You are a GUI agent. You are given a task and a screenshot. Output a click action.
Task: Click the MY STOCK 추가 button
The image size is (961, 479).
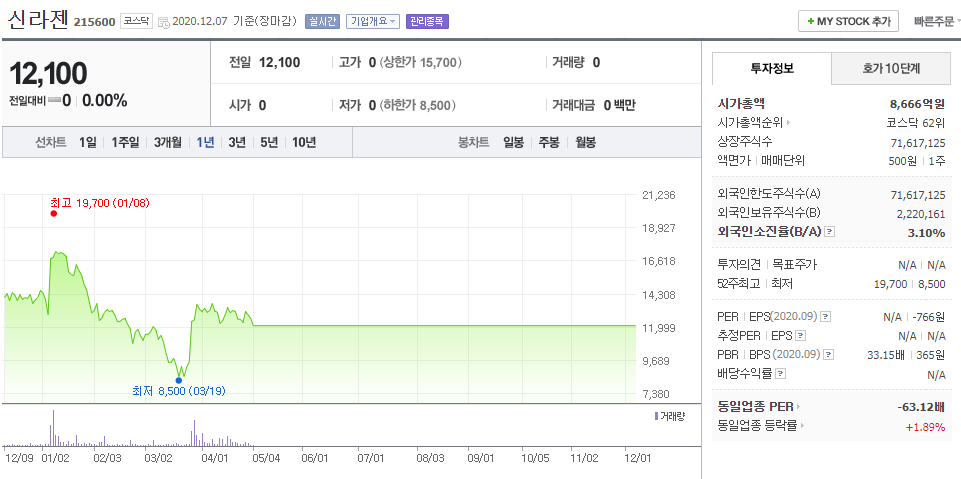(848, 21)
